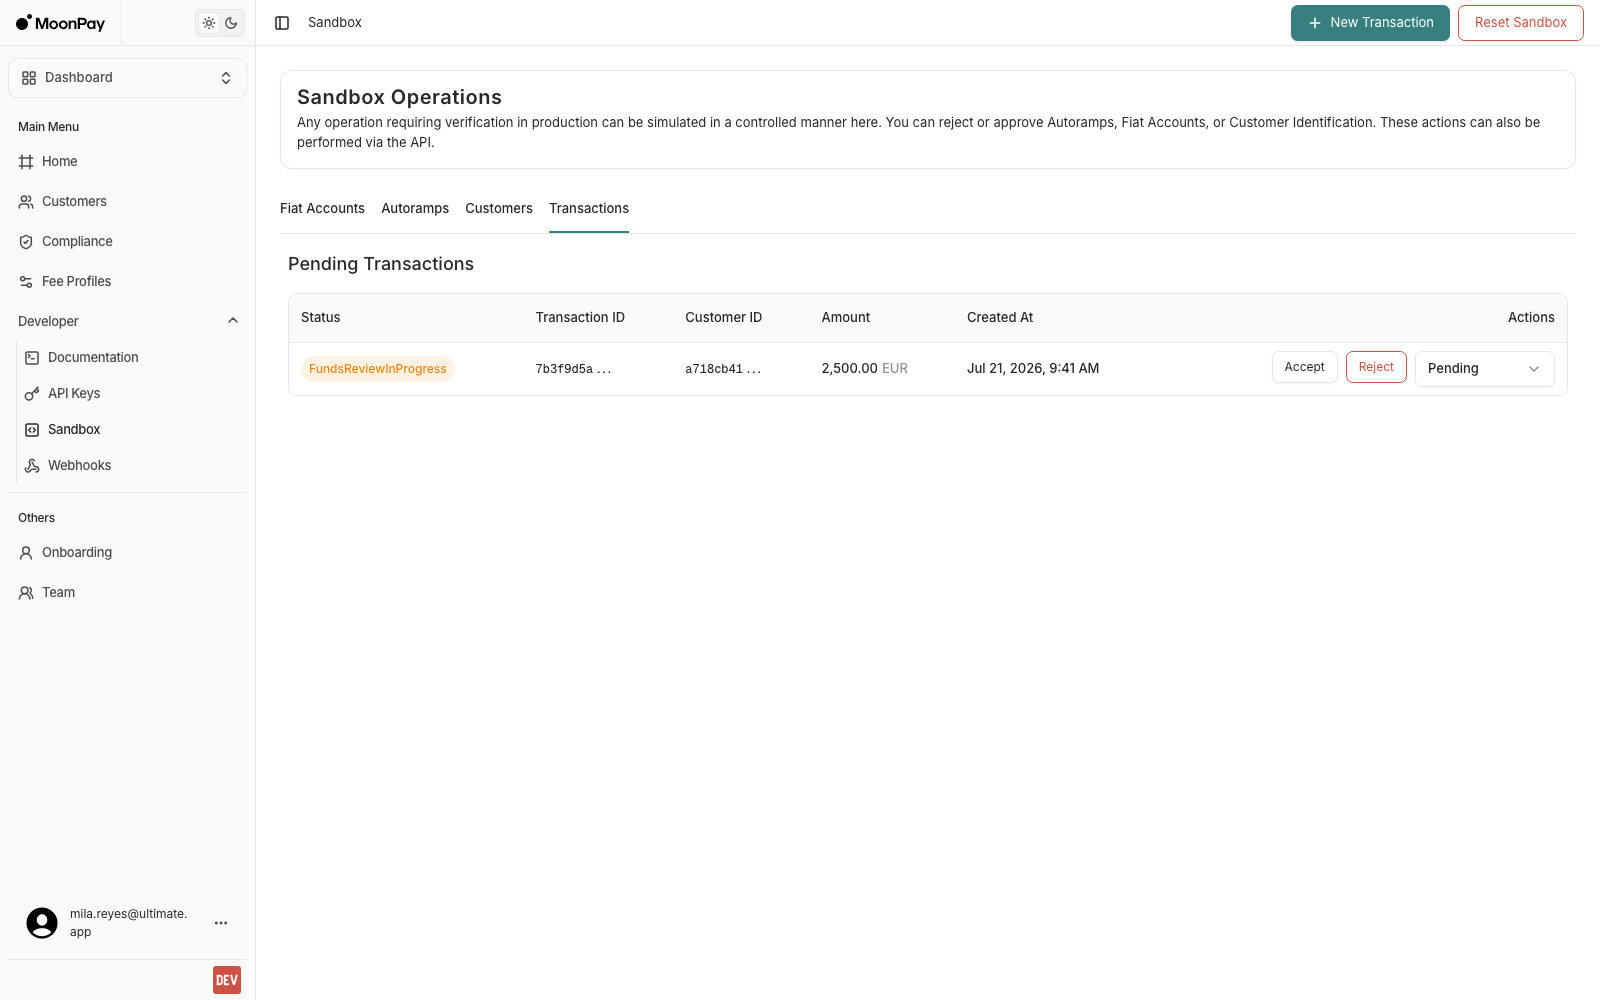Screen dimensions: 1600x1000
Task: Click the Fee Profiles sliders icon
Action: pyautogui.click(x=26, y=282)
